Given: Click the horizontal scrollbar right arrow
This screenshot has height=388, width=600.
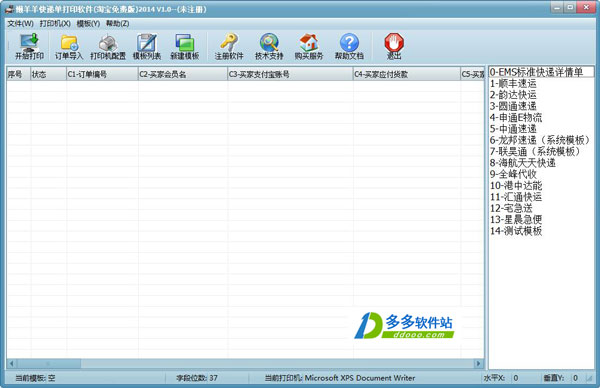Looking at the screenshot, I should (478, 364).
